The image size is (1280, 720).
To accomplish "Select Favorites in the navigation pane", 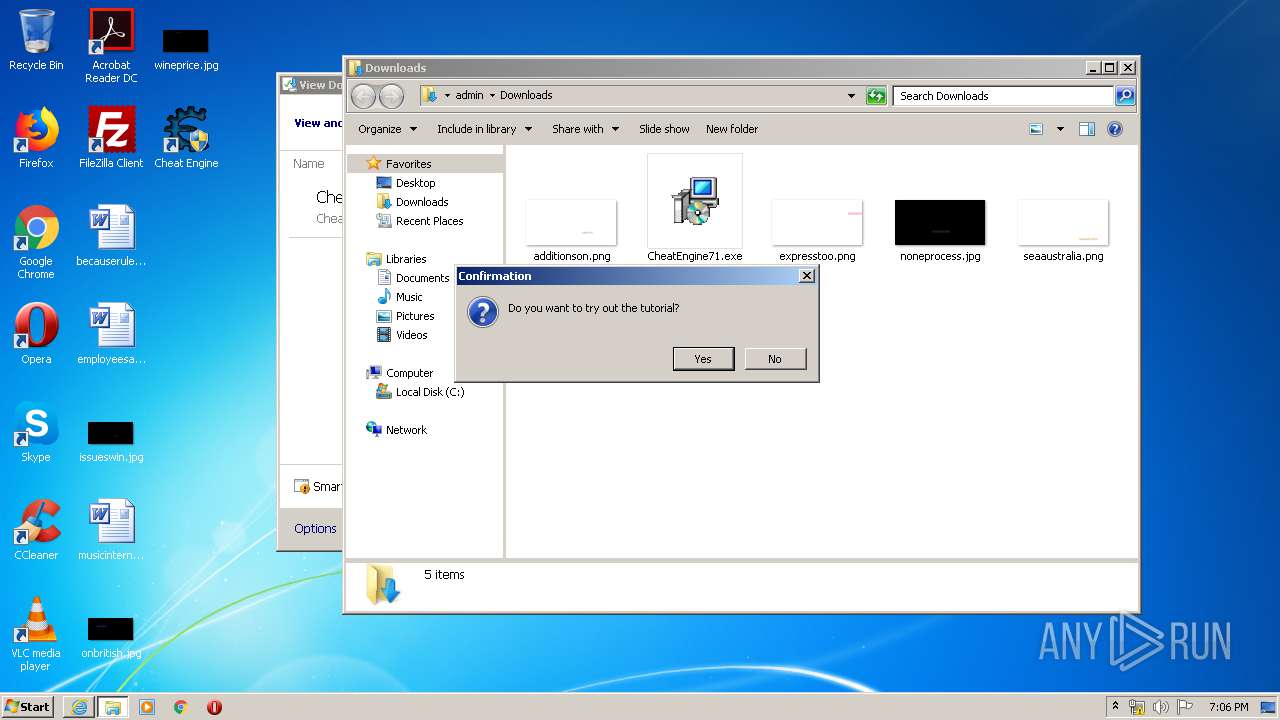I will pos(408,164).
